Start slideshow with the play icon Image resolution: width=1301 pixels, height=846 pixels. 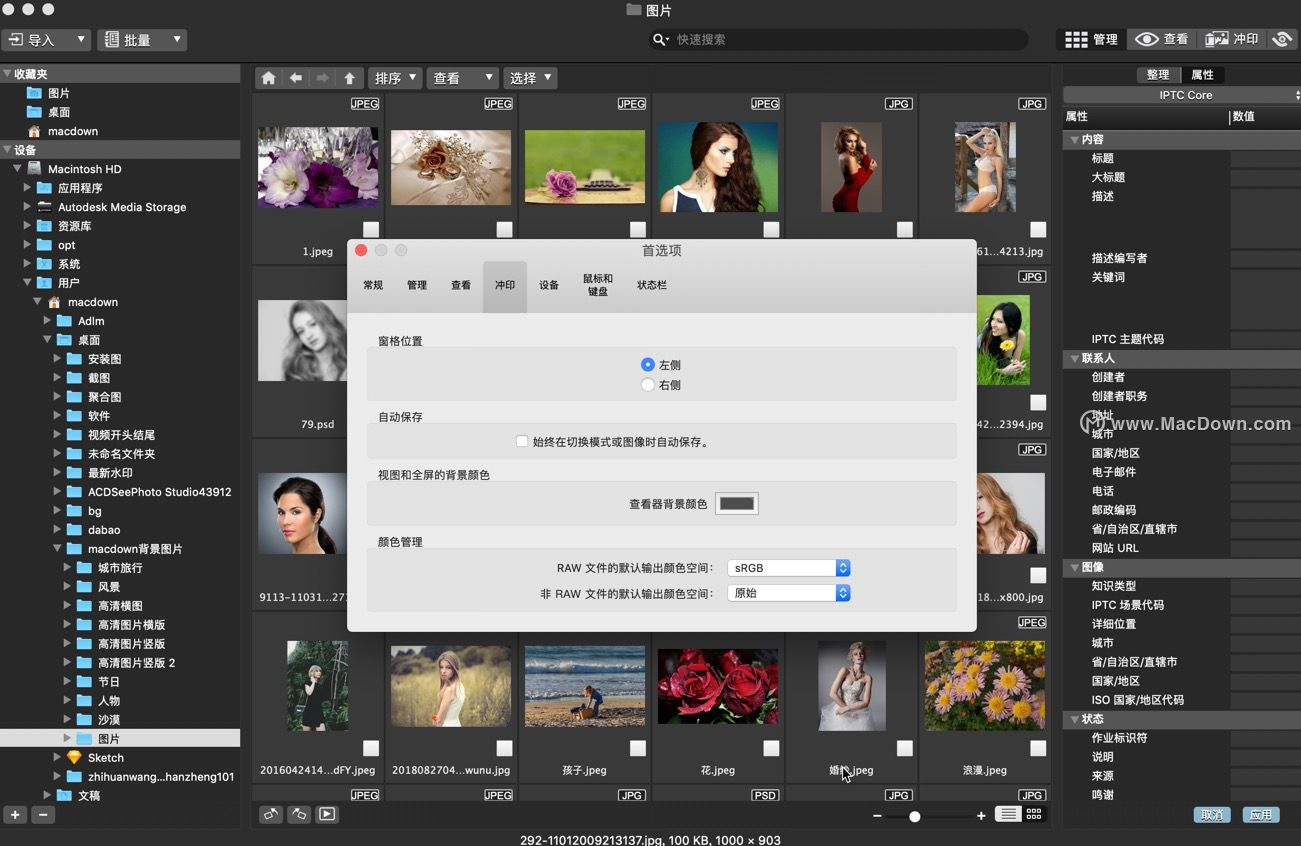tap(324, 815)
